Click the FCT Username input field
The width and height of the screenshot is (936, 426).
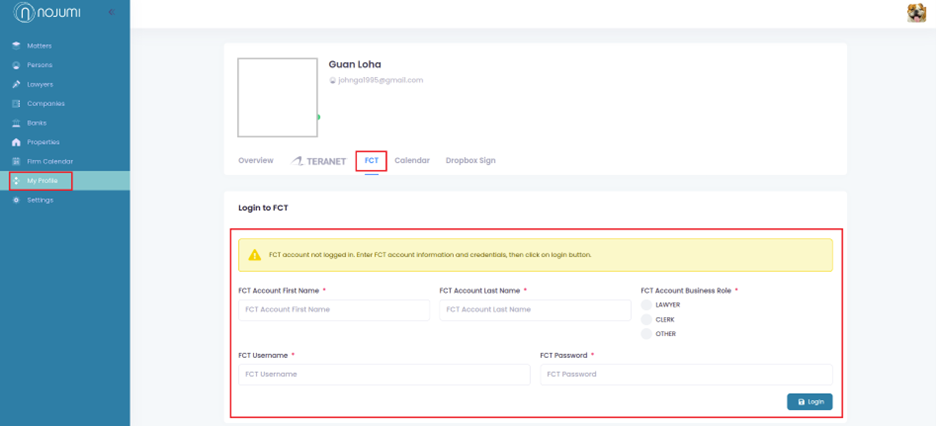[x=384, y=374]
